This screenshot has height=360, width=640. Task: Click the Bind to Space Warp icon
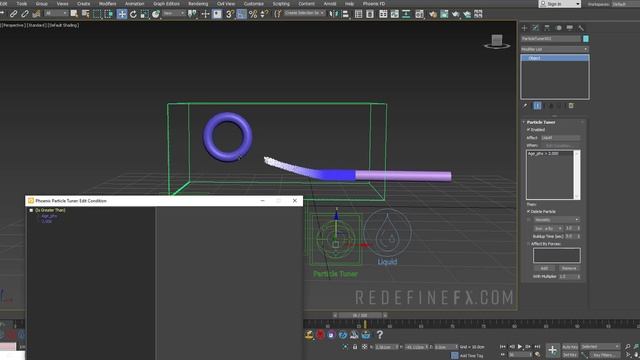[36, 14]
